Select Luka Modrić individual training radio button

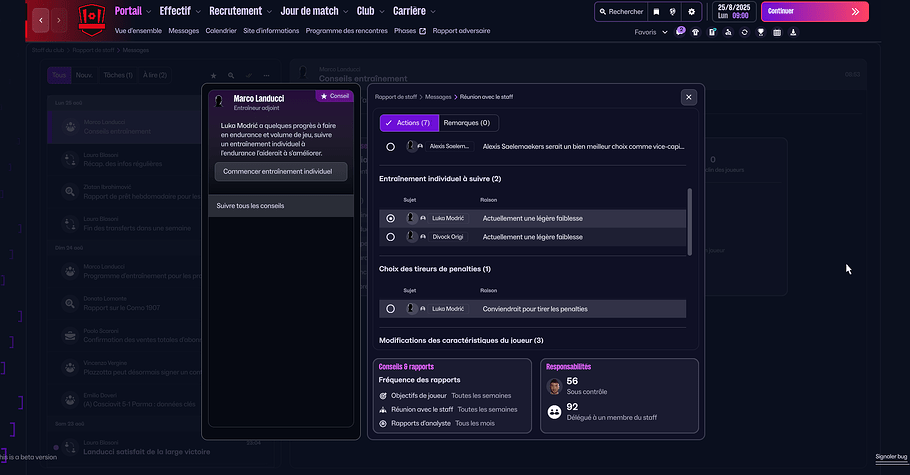pyautogui.click(x=390, y=218)
